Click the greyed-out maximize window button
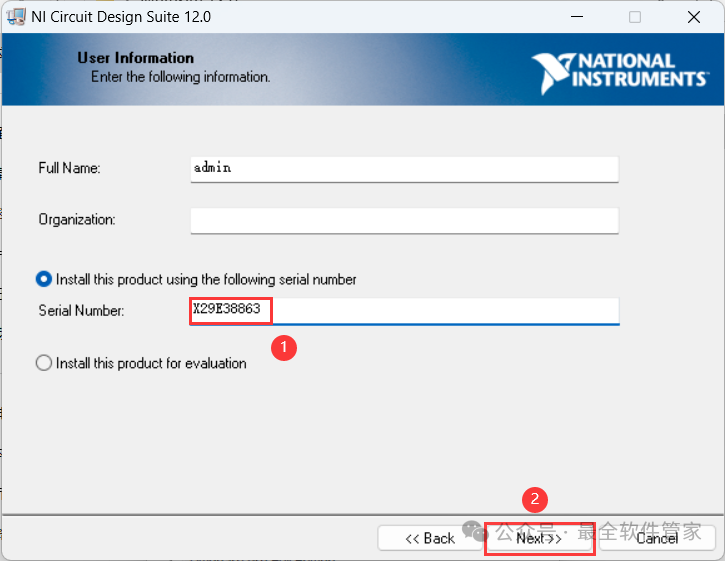725x561 pixels. click(635, 17)
